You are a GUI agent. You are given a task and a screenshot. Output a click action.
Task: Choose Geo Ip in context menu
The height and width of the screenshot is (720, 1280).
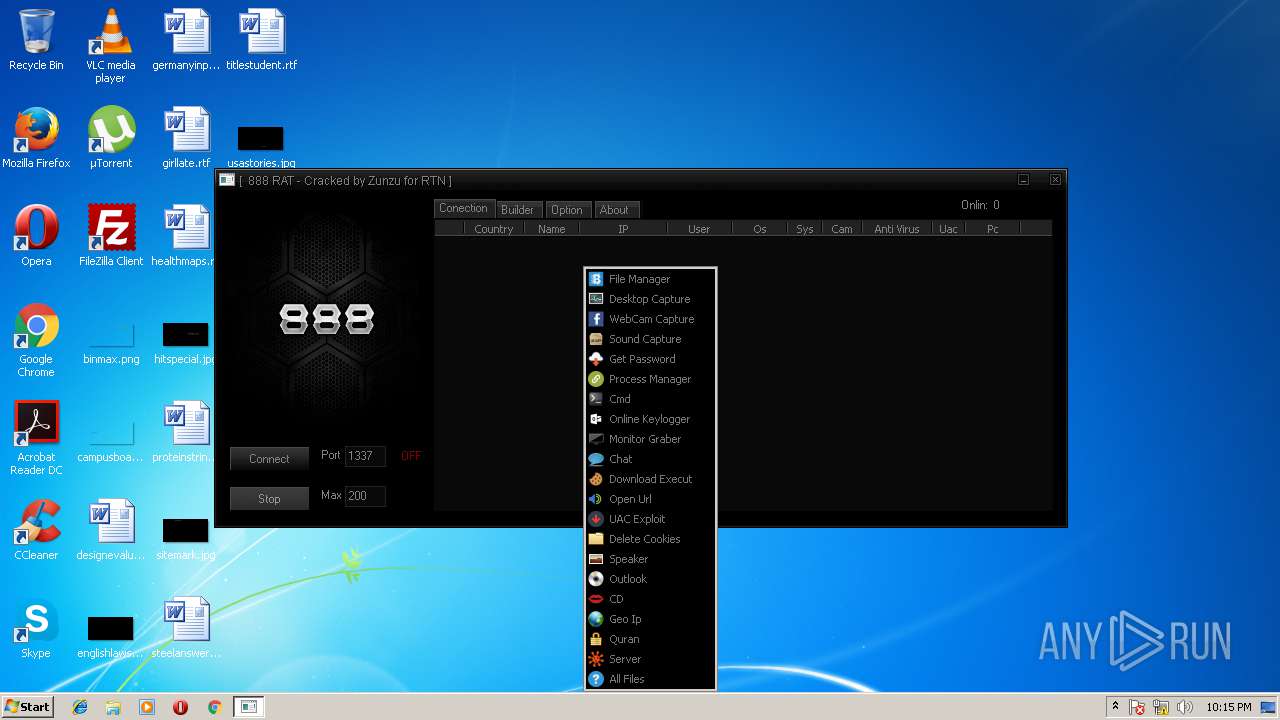650,619
